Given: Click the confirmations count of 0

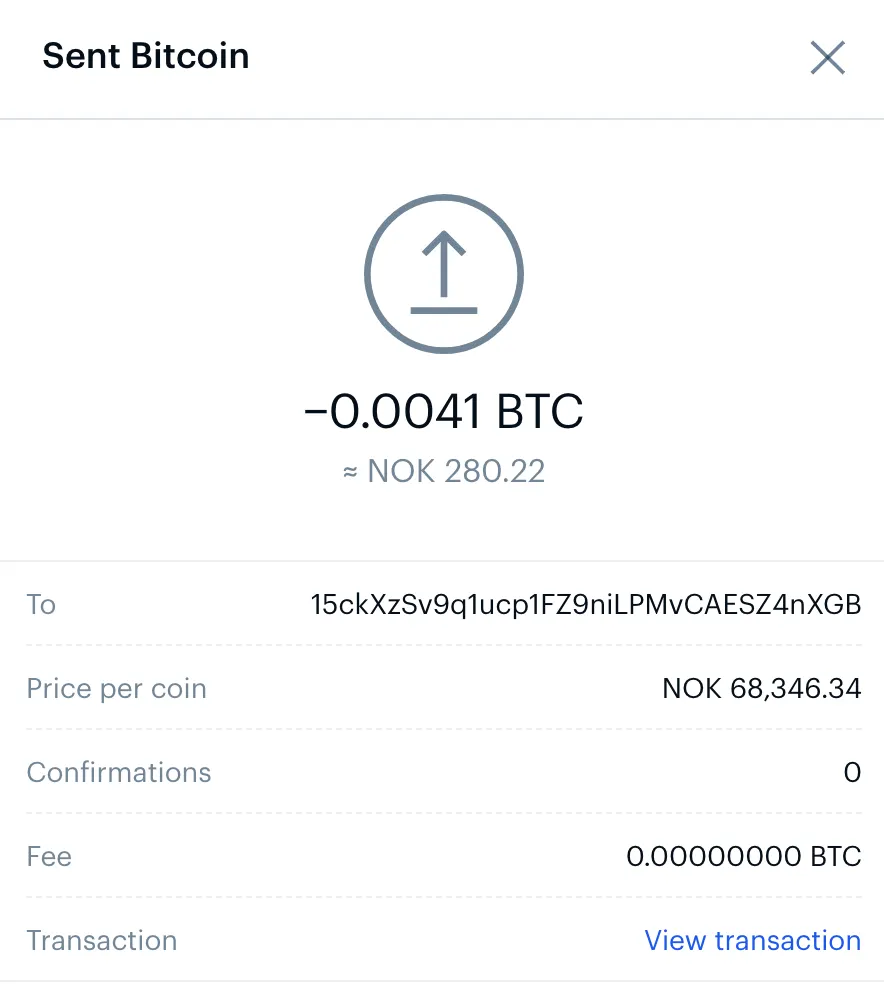Looking at the screenshot, I should click(852, 773).
